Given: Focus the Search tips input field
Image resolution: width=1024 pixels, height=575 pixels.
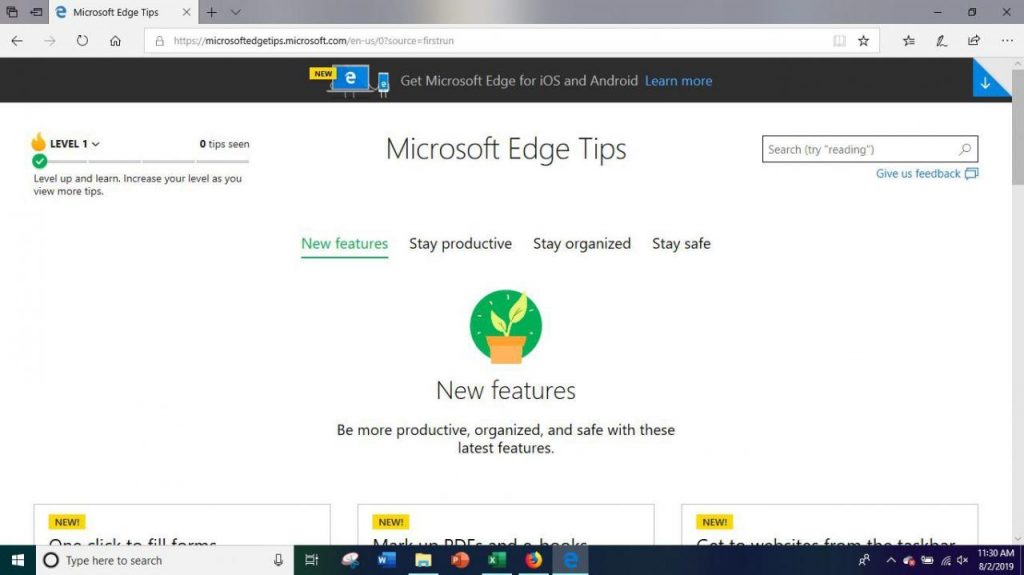Looking at the screenshot, I should (x=861, y=149).
